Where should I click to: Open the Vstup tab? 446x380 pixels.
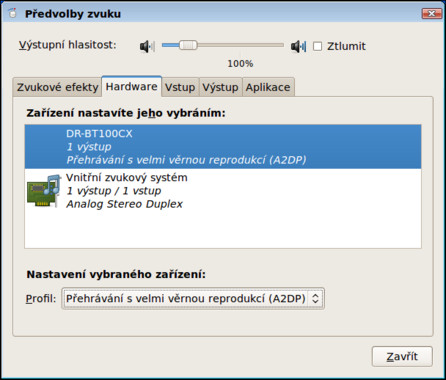[180, 87]
